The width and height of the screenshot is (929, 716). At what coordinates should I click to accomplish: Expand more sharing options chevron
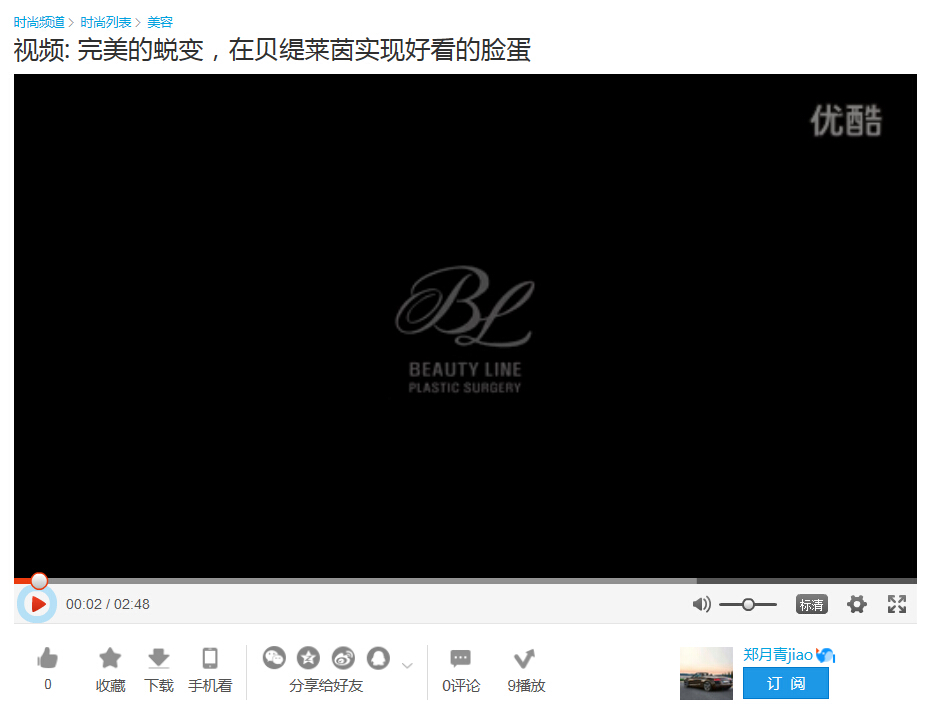click(x=407, y=665)
